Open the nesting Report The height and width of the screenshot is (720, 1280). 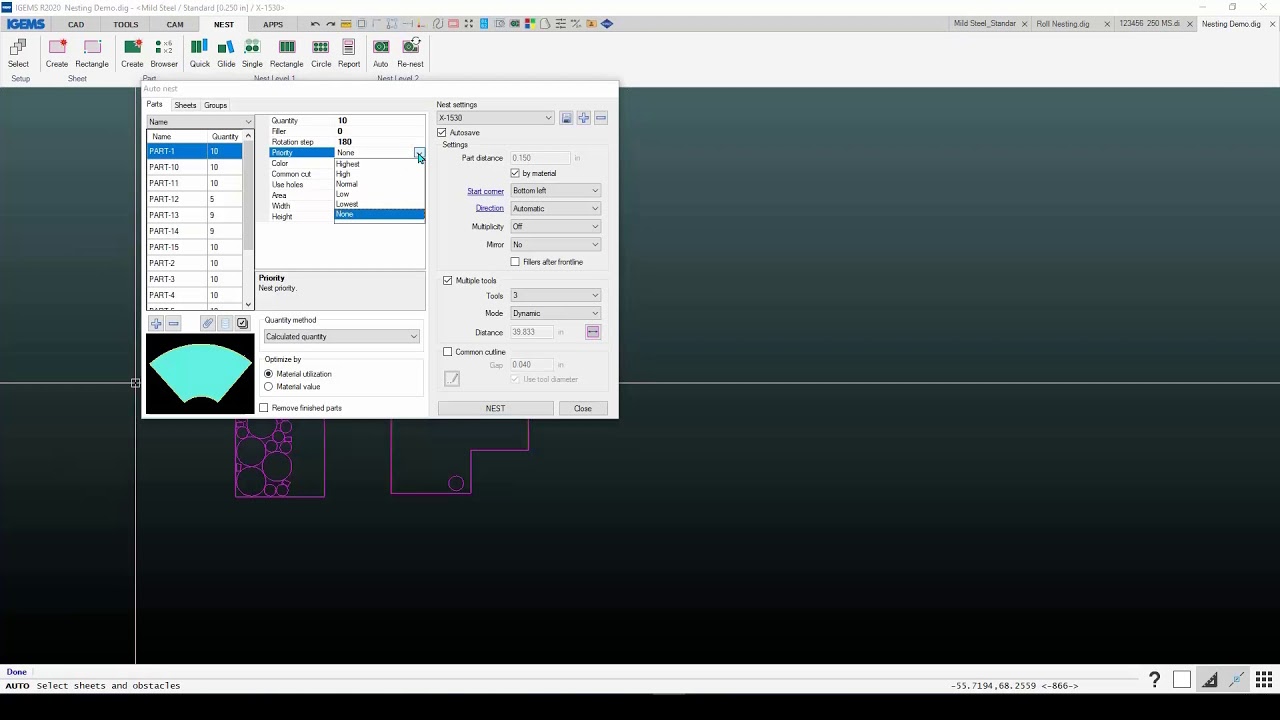point(349,53)
